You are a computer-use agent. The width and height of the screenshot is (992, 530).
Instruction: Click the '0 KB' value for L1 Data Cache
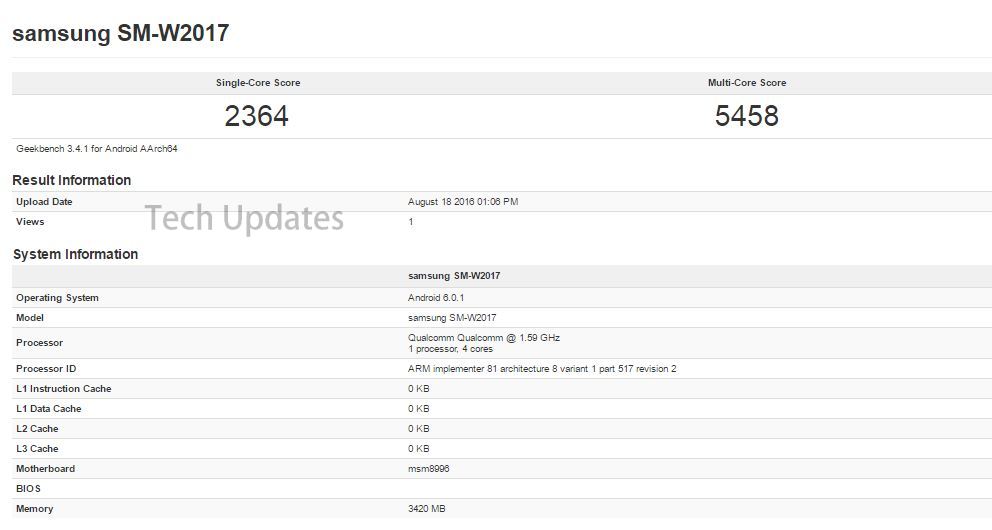pos(419,409)
